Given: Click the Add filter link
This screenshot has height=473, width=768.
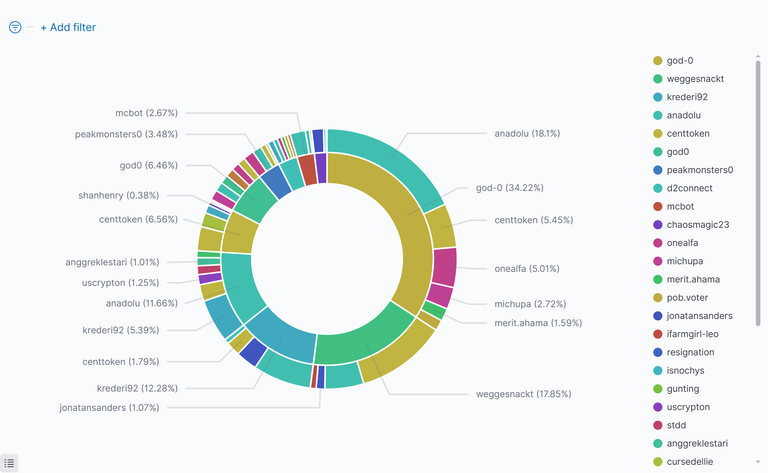Looking at the screenshot, I should [68, 27].
